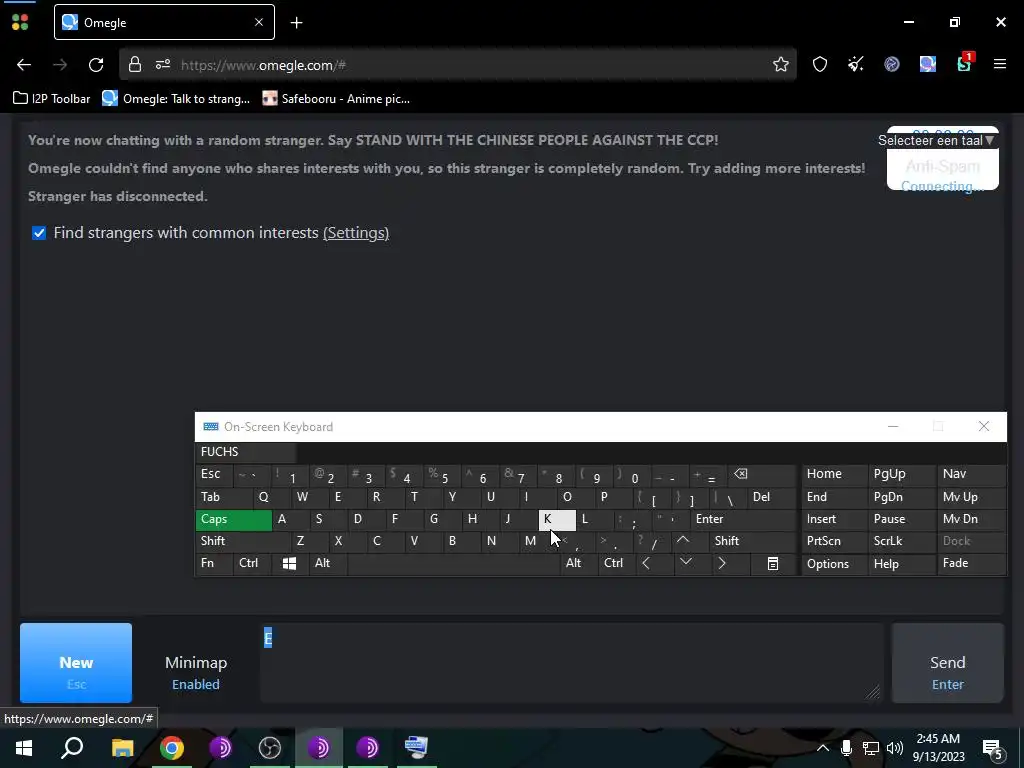Open the Windows Start menu

[24, 748]
